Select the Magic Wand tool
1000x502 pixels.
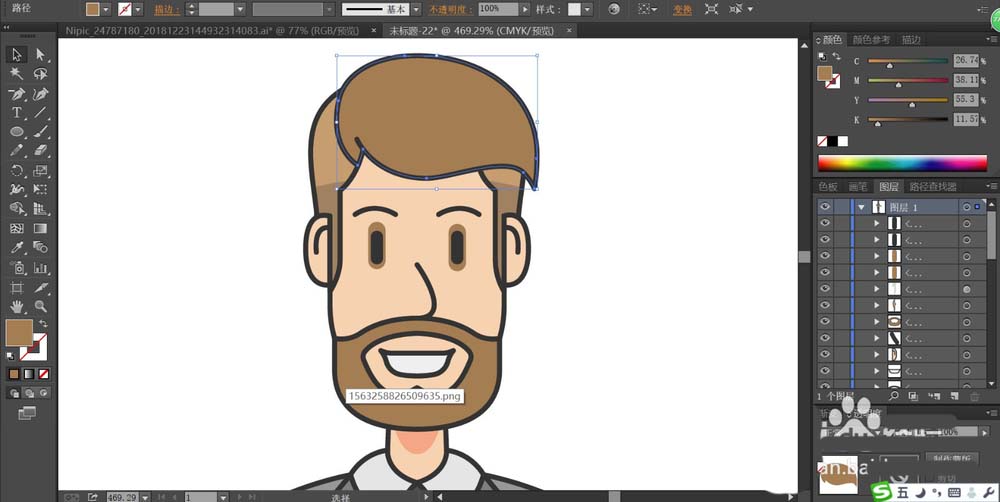point(17,74)
